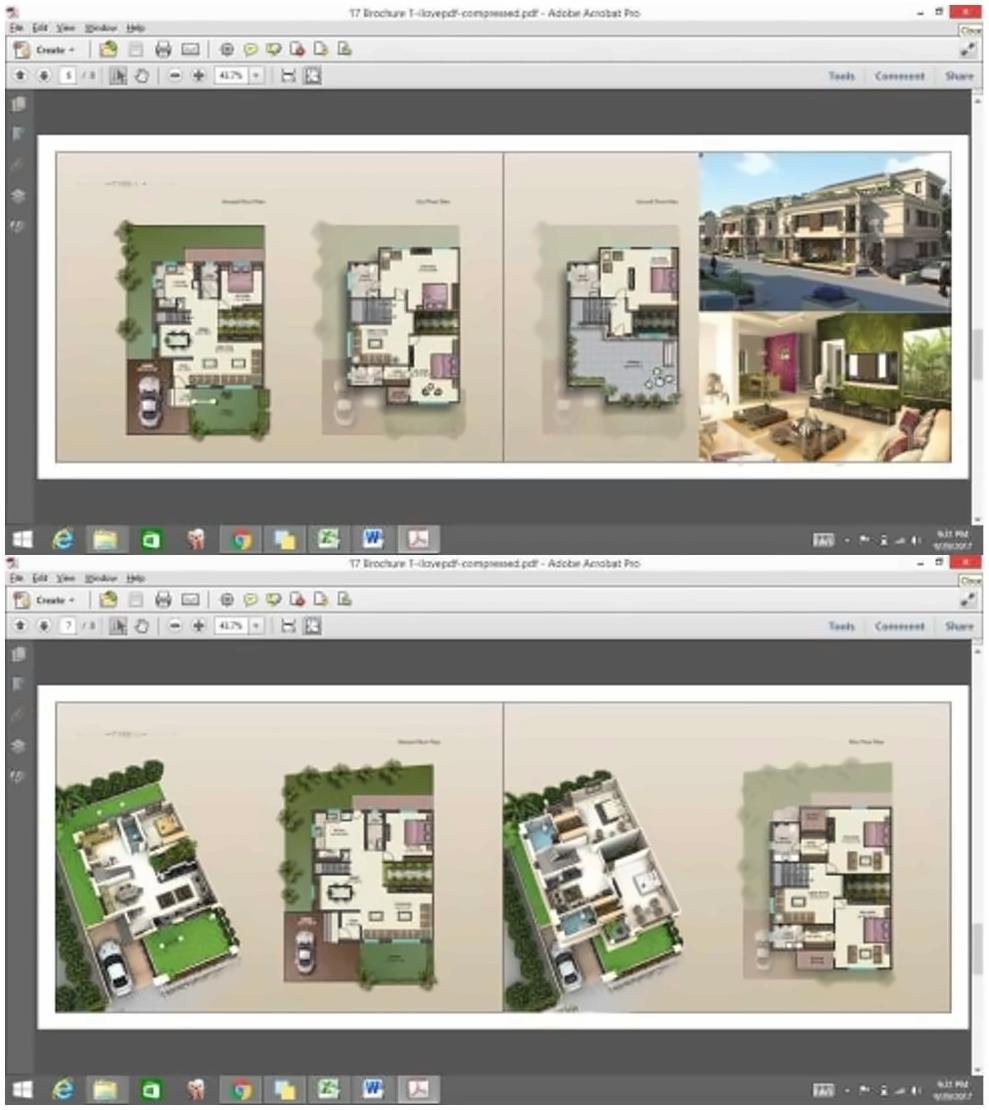The width and height of the screenshot is (989, 1110).
Task: Open the Bookmarks panel
Action: coord(17,133)
